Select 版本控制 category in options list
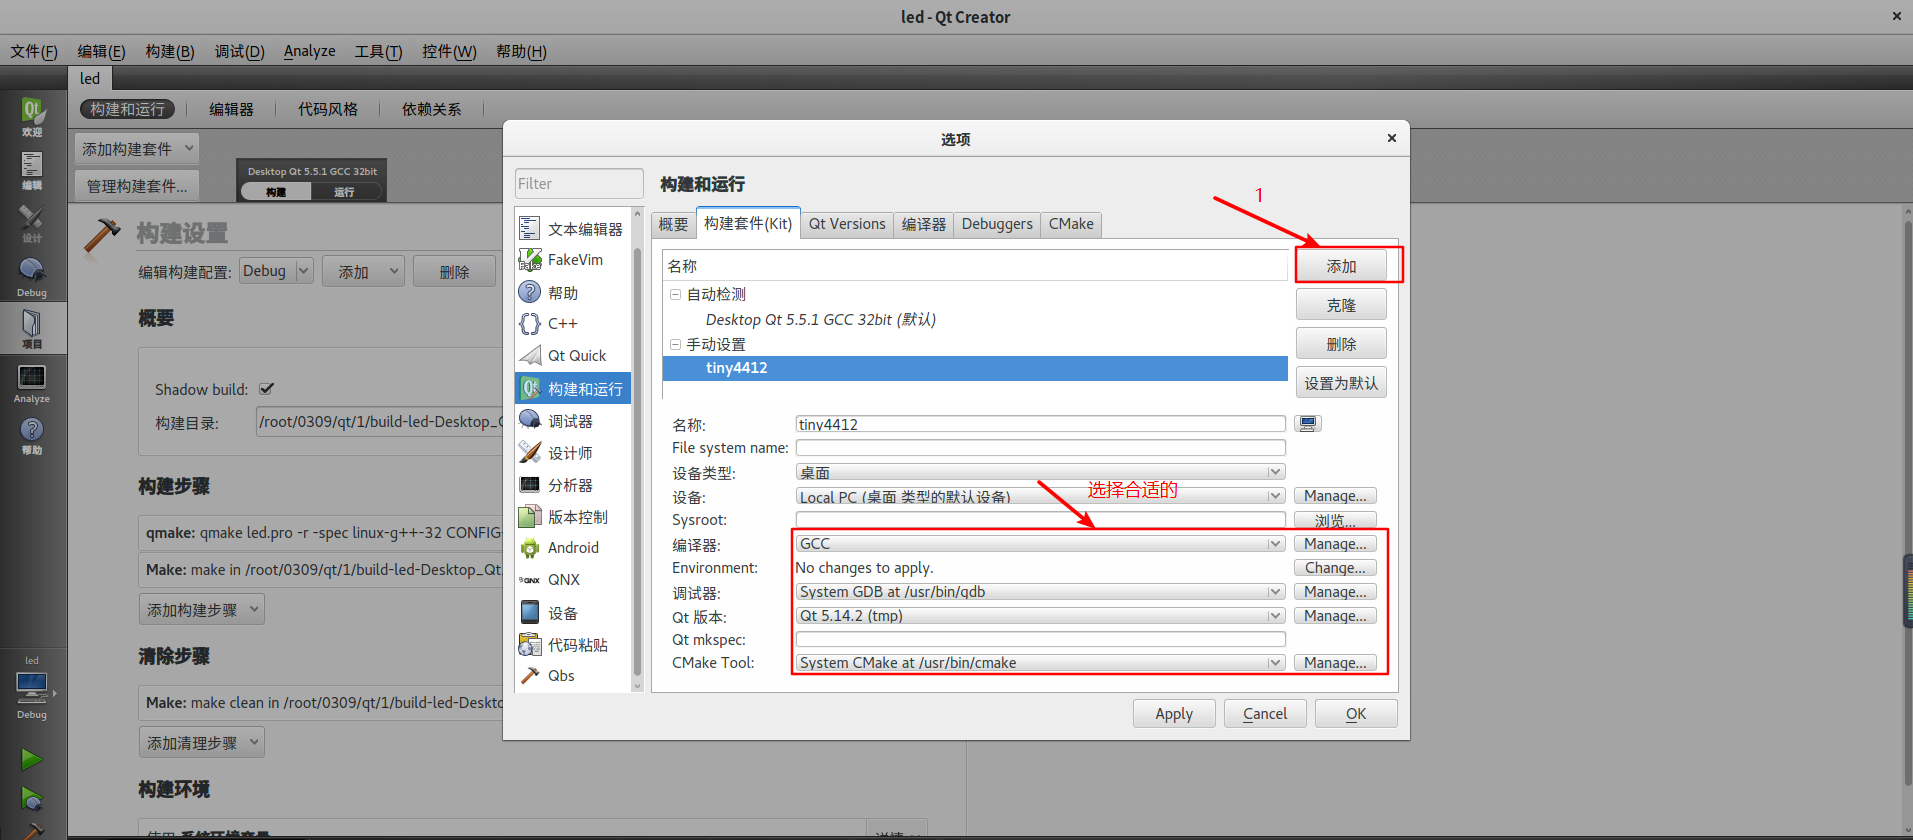This screenshot has height=840, width=1913. tap(572, 517)
